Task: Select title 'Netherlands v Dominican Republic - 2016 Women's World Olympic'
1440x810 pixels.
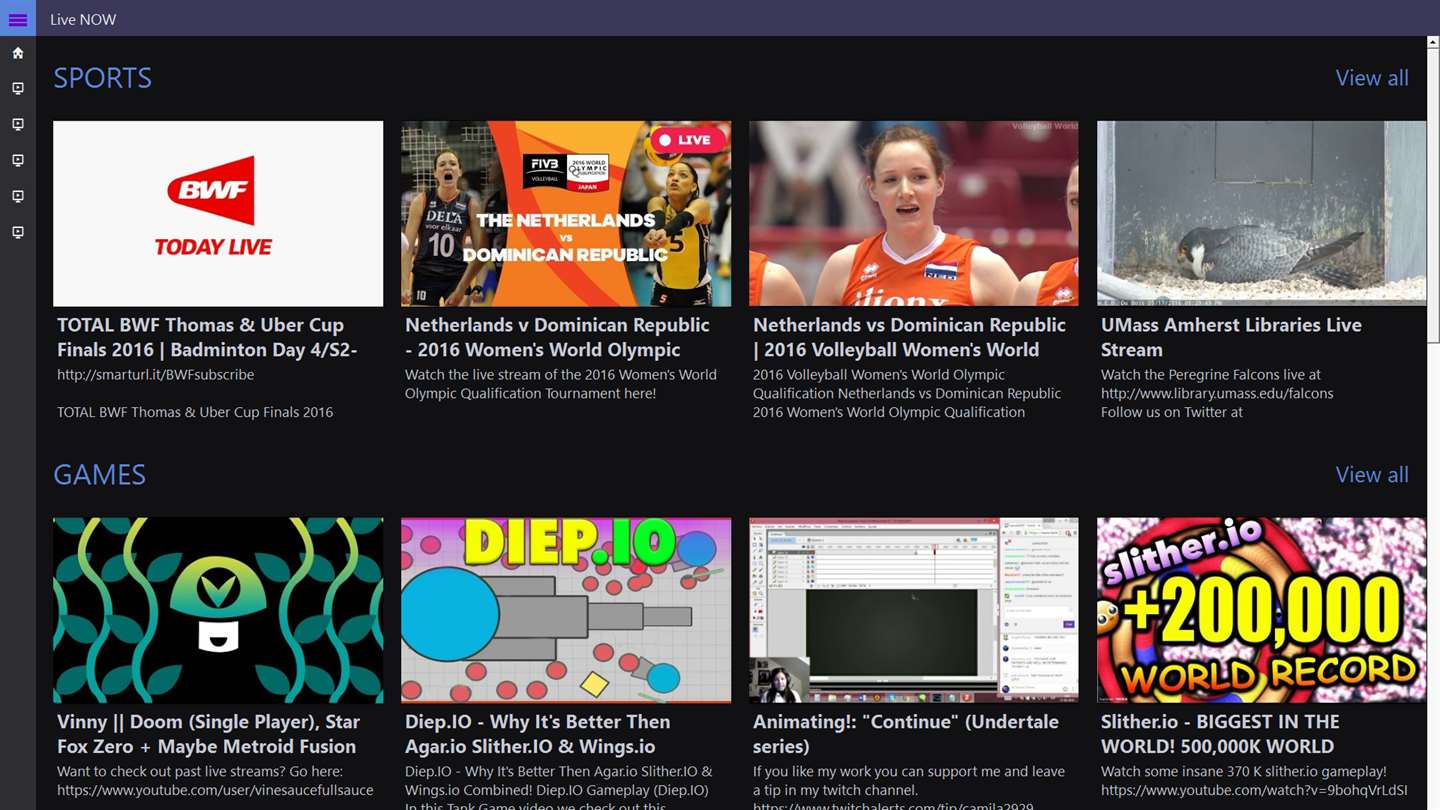Action: (x=557, y=337)
